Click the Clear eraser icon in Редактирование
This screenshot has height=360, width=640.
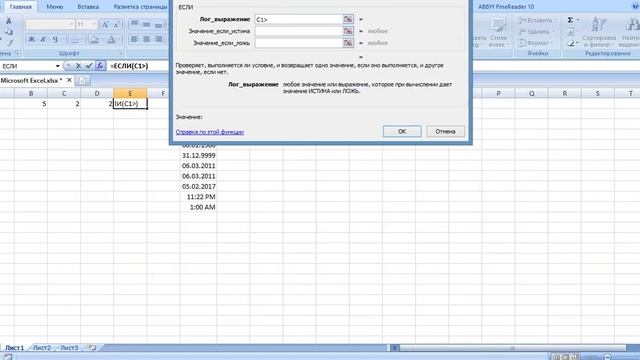(571, 43)
